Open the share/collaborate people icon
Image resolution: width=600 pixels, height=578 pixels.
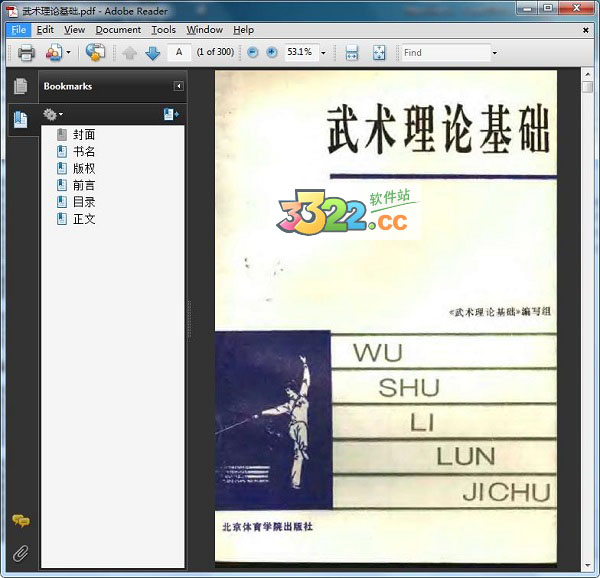pos(54,52)
